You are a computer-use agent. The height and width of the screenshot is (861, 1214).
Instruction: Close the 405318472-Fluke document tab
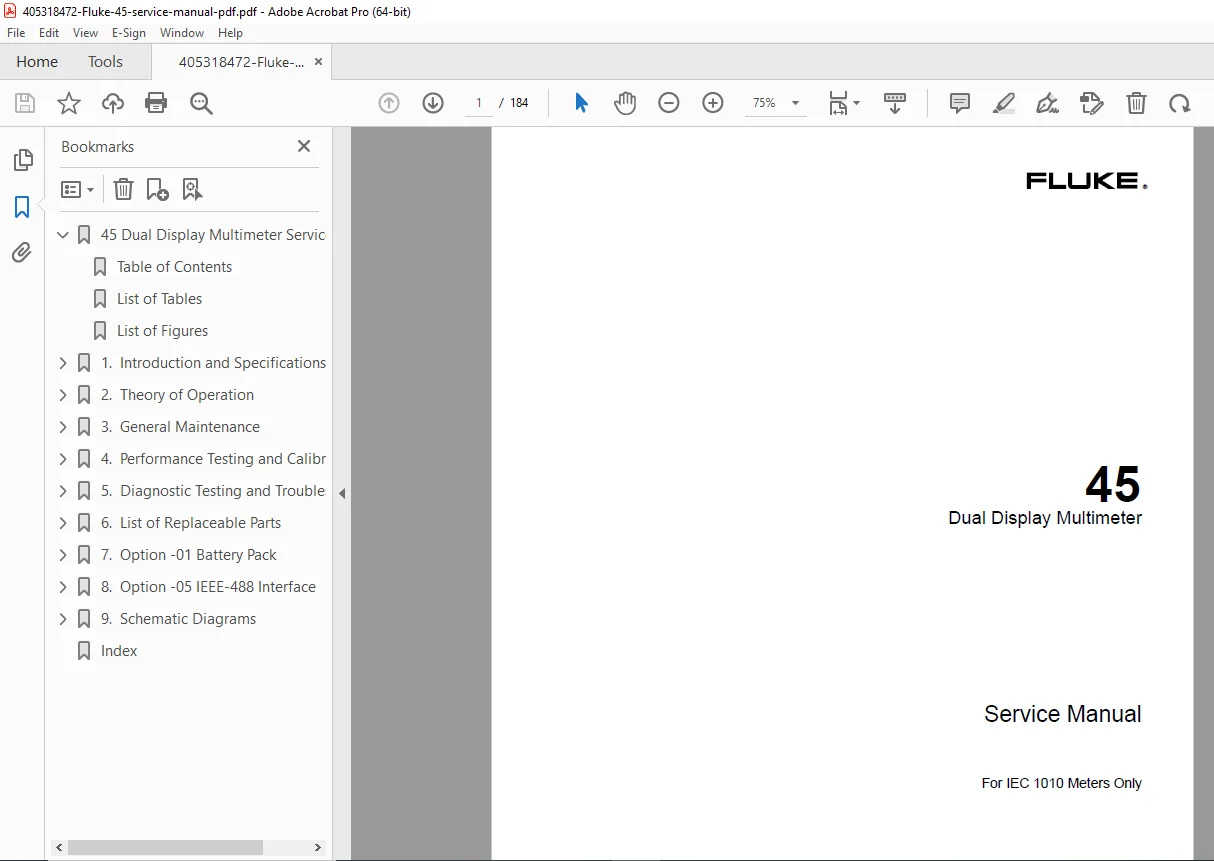[318, 62]
